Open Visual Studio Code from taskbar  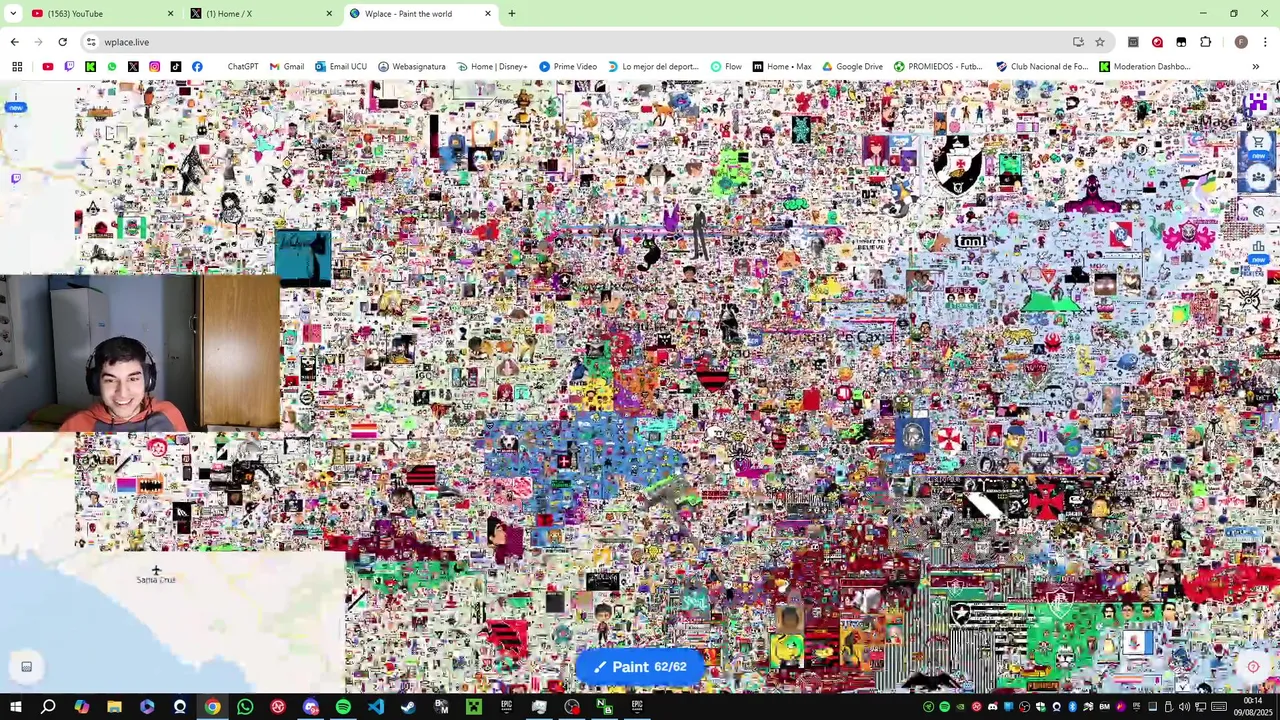click(375, 707)
